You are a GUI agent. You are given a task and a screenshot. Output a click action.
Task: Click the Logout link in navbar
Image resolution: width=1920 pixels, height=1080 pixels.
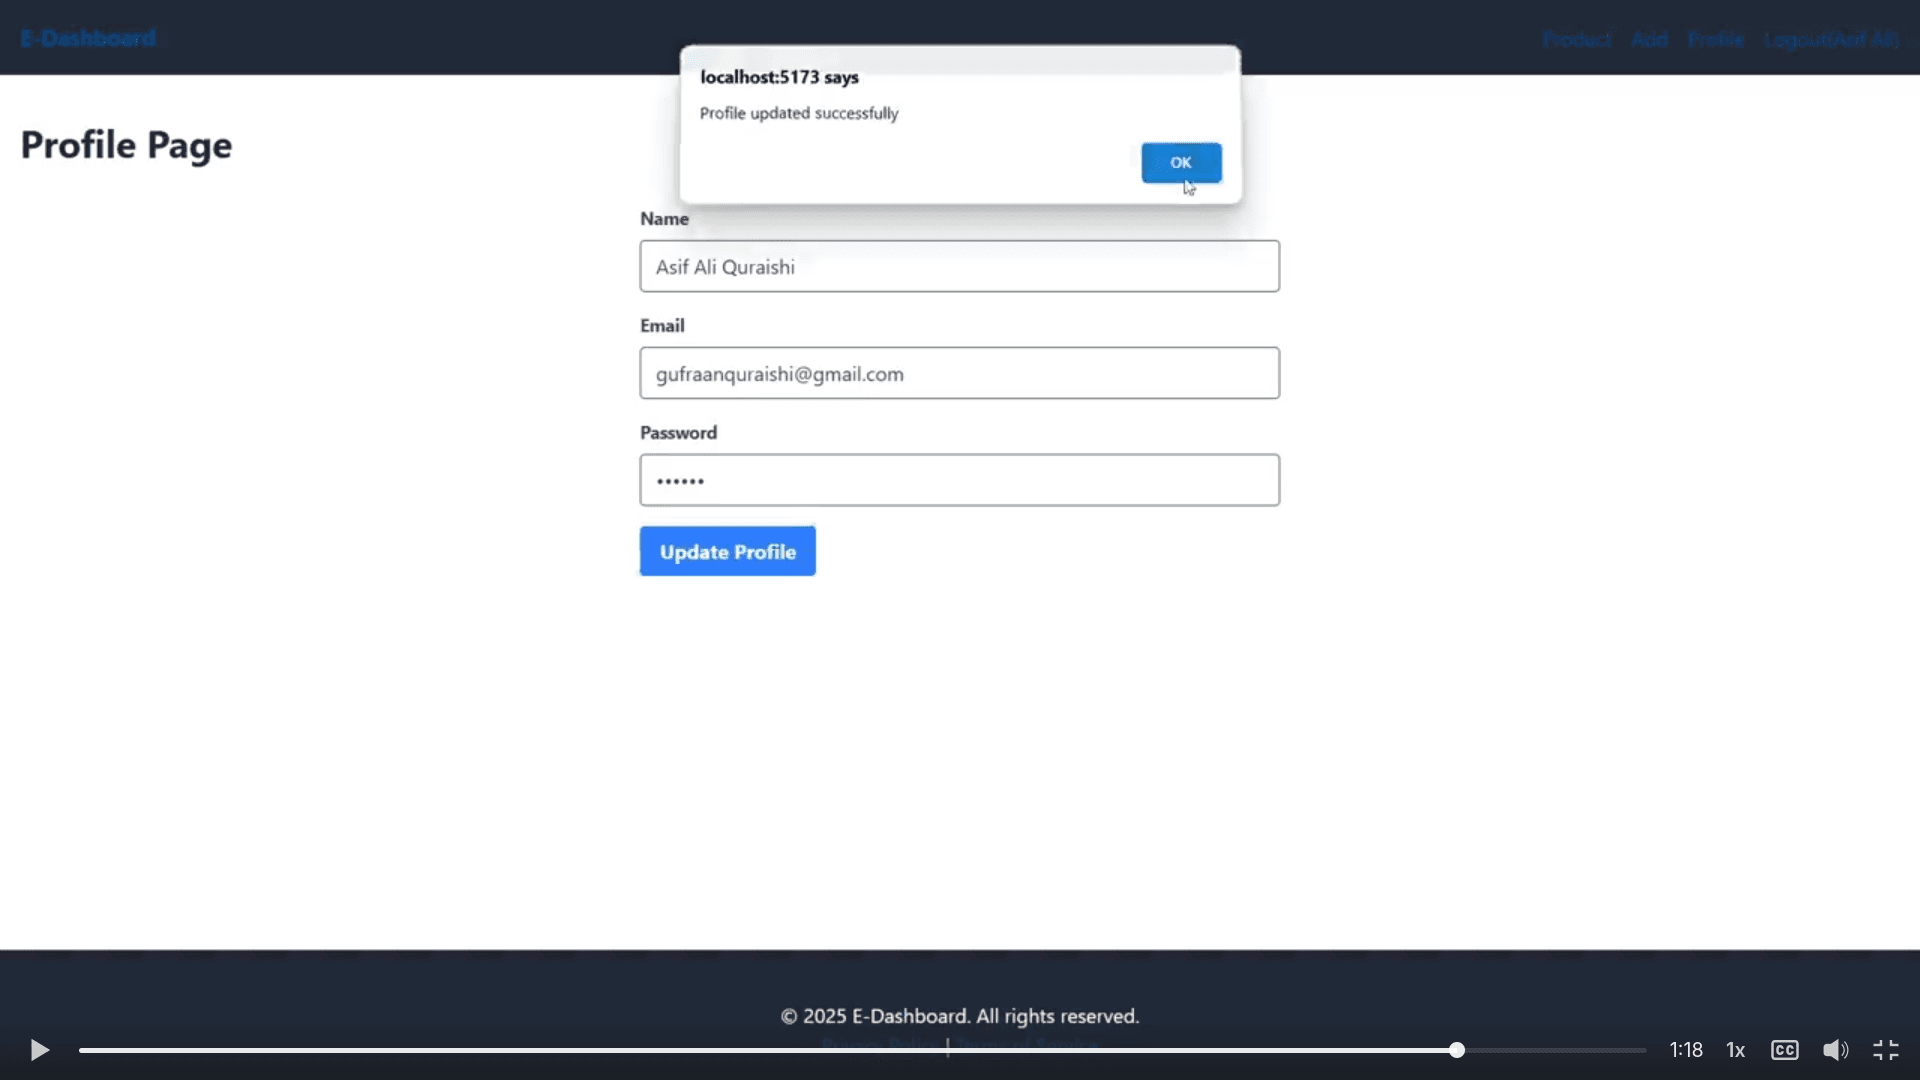(x=1832, y=39)
